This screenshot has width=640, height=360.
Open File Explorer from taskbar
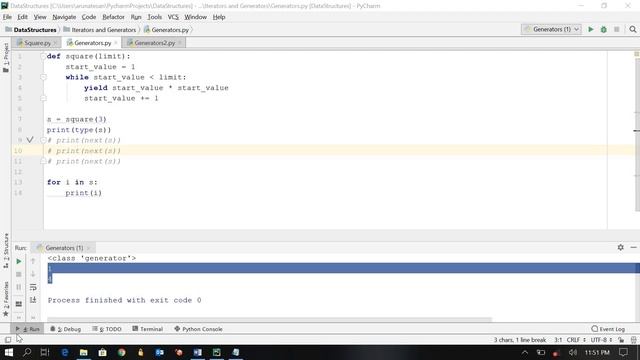coord(84,352)
